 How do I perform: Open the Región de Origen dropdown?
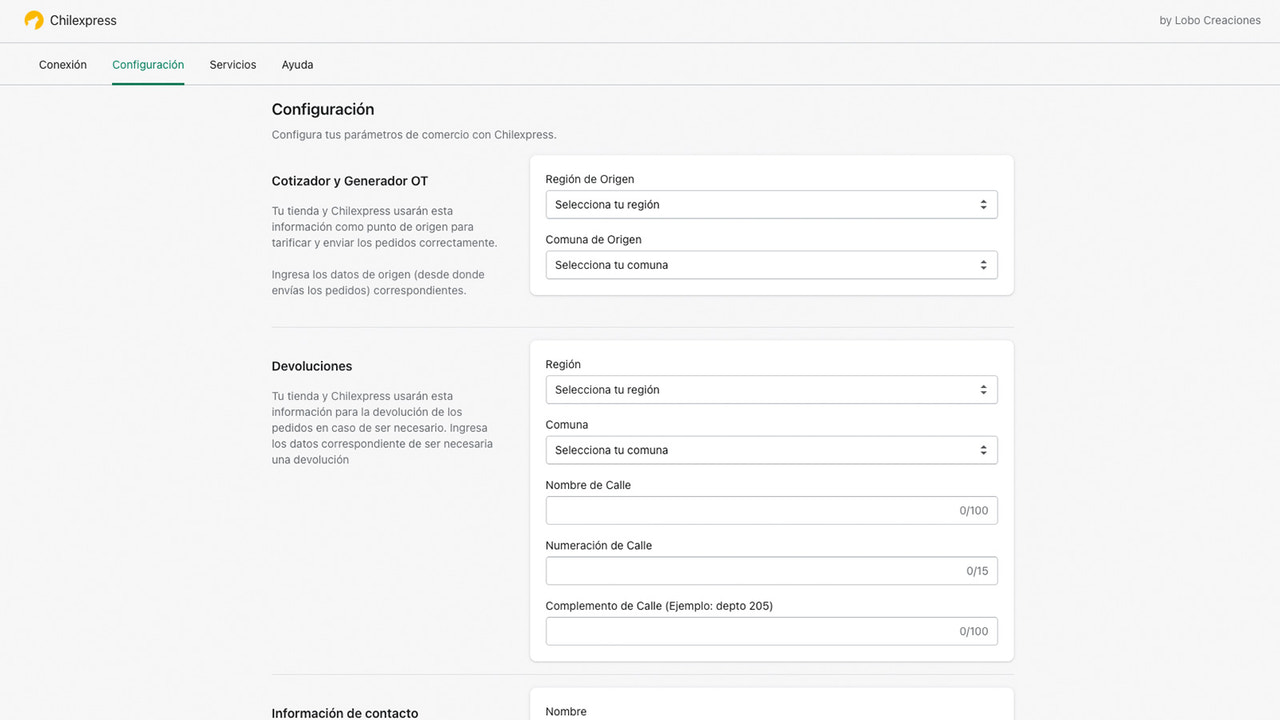pyautogui.click(x=770, y=204)
